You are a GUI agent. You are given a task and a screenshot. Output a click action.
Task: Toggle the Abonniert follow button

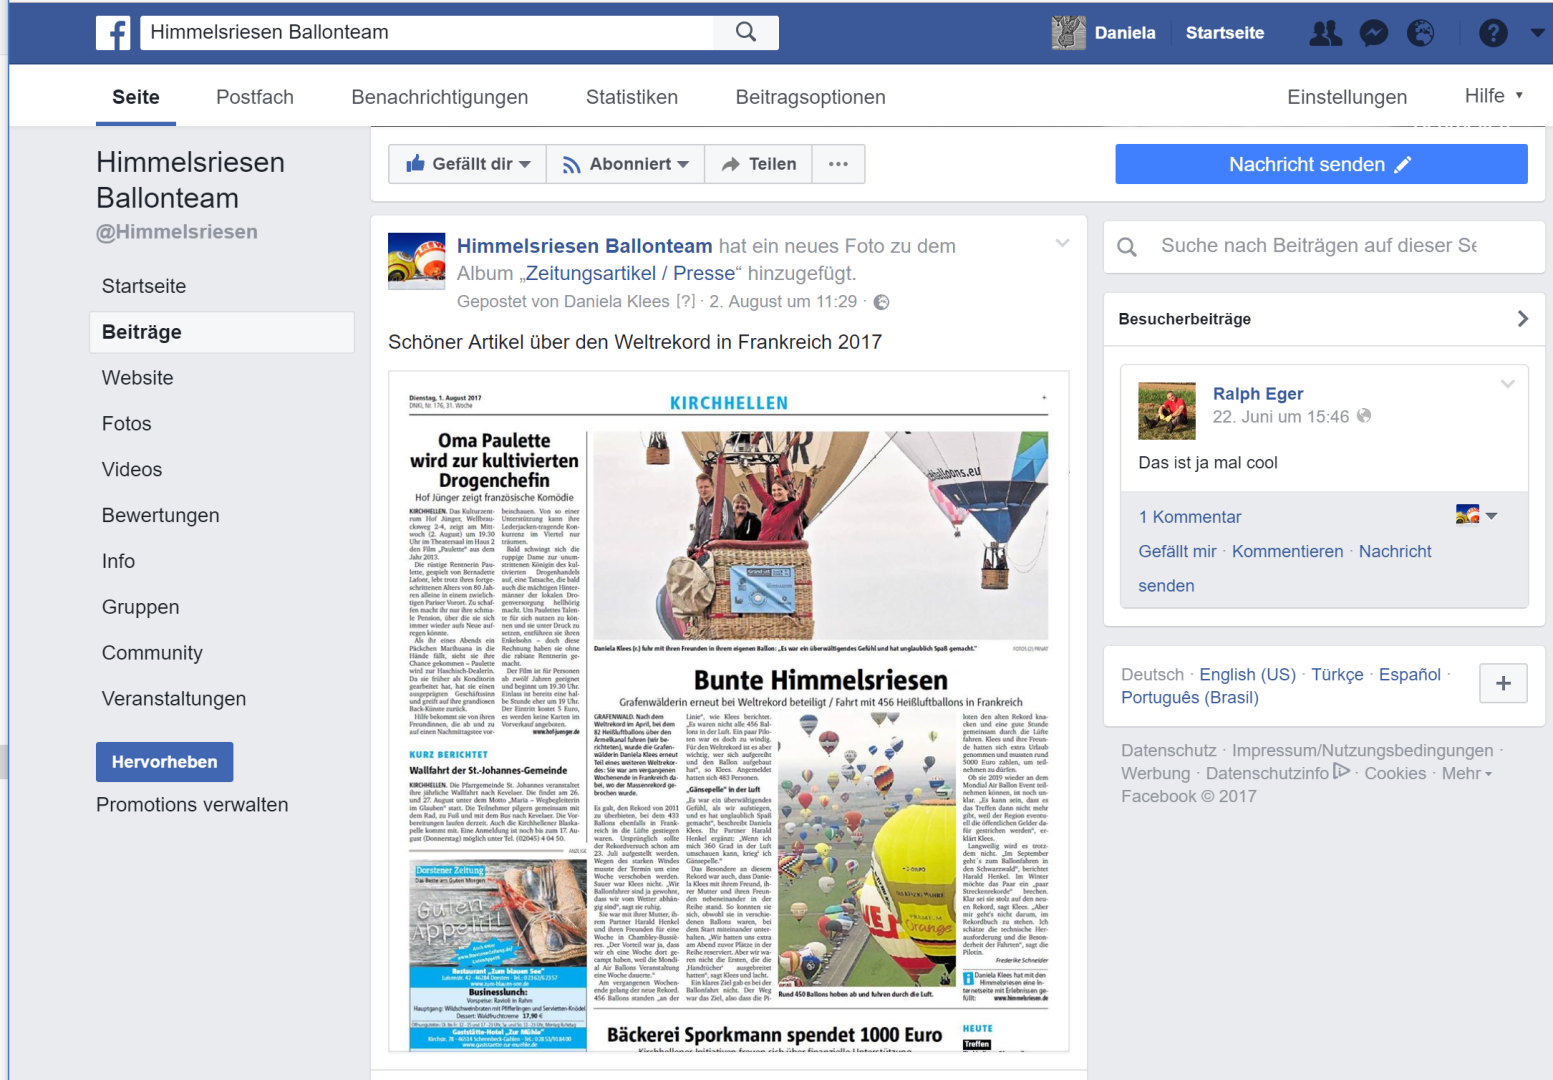[626, 164]
